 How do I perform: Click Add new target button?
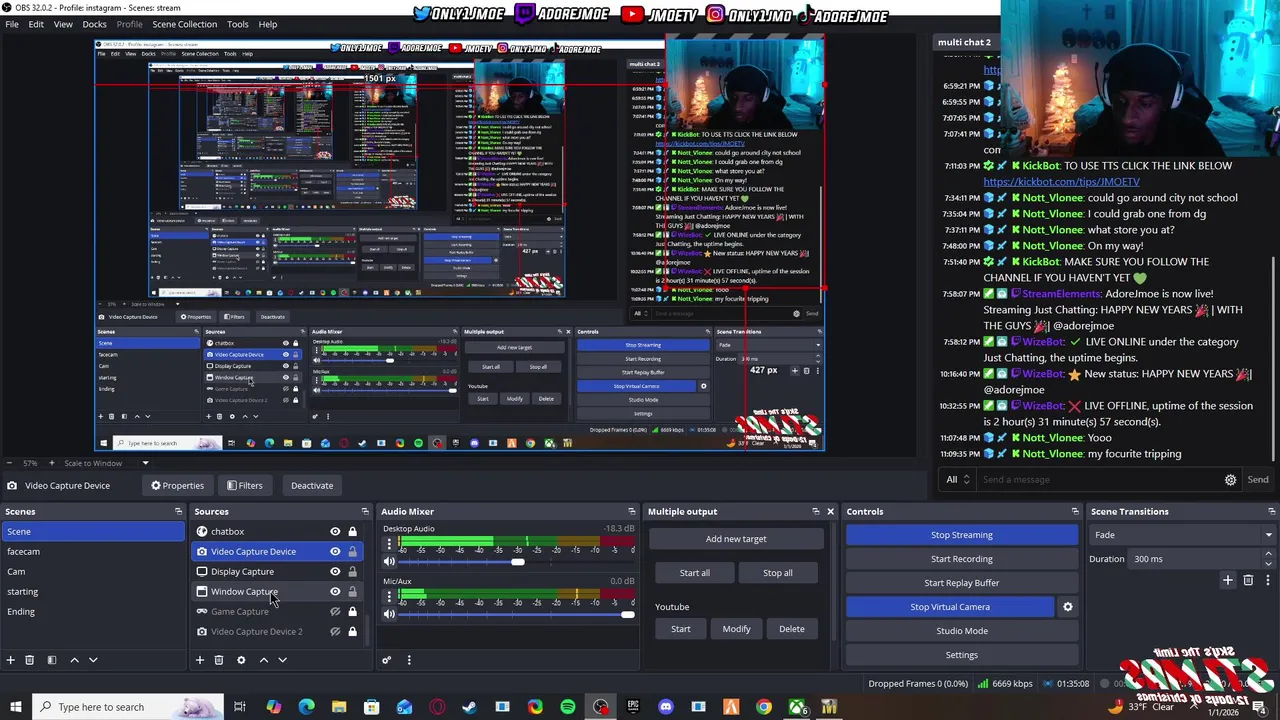click(x=736, y=539)
